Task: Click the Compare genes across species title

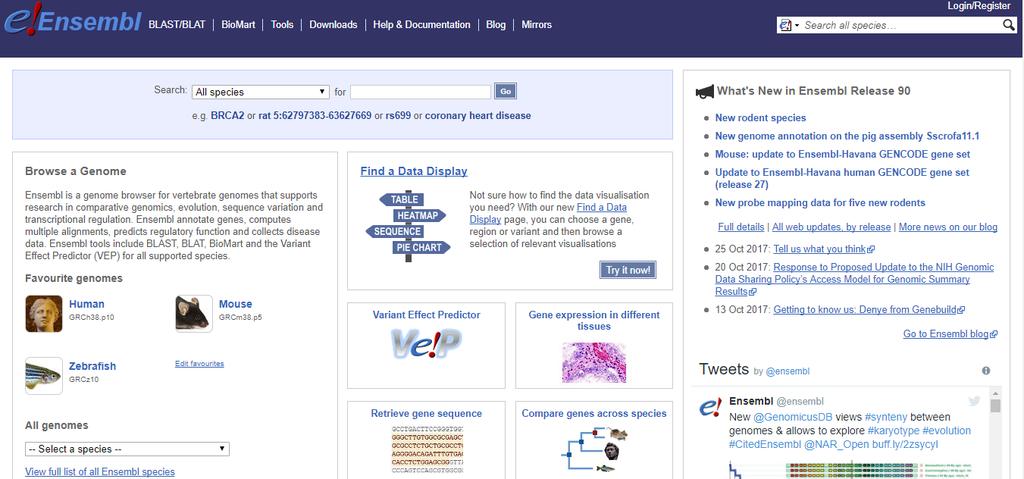Action: [x=594, y=414]
